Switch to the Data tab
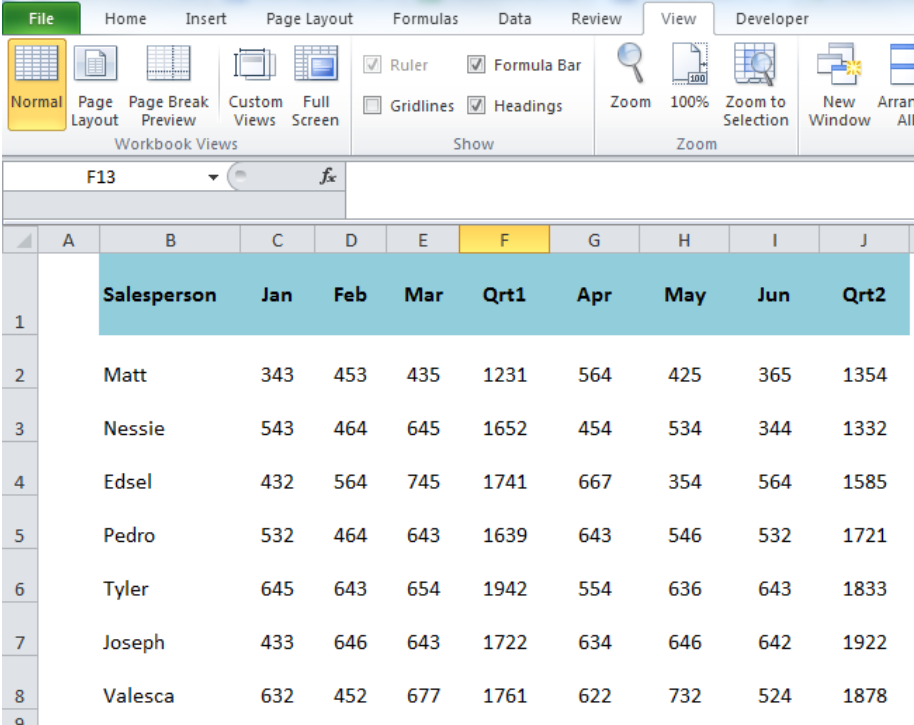The width and height of the screenshot is (914, 725). click(x=515, y=19)
